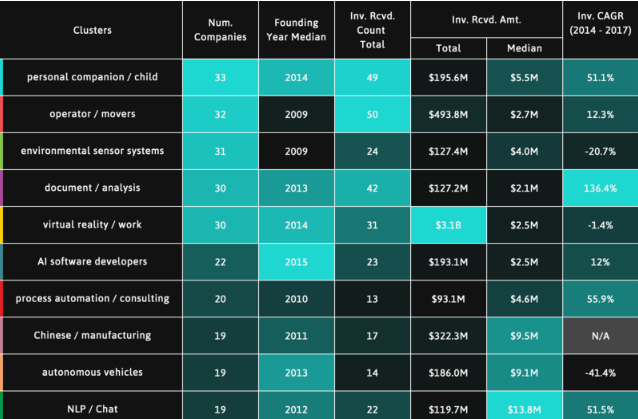Select the Median sub-column header
This screenshot has height=419, width=638.
pos(523,47)
